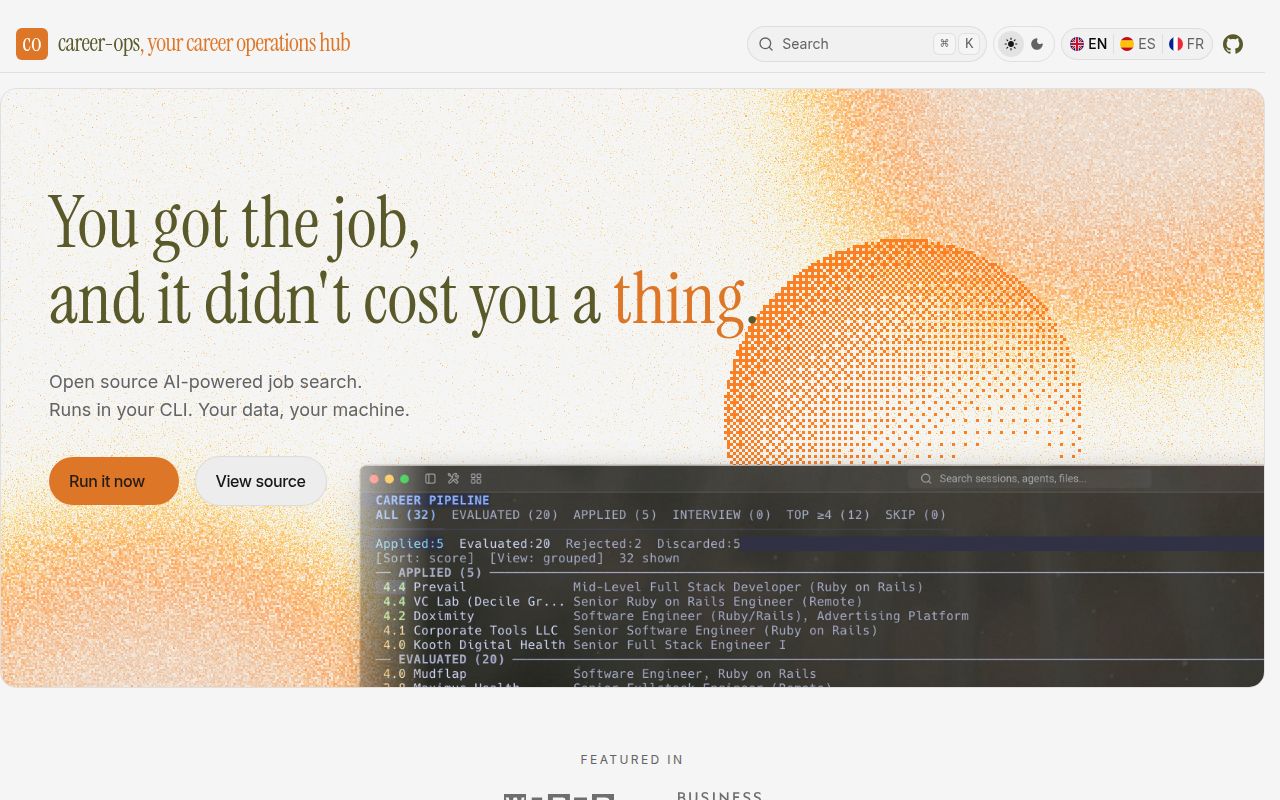Click the Open source AI-powered job search text

point(205,382)
